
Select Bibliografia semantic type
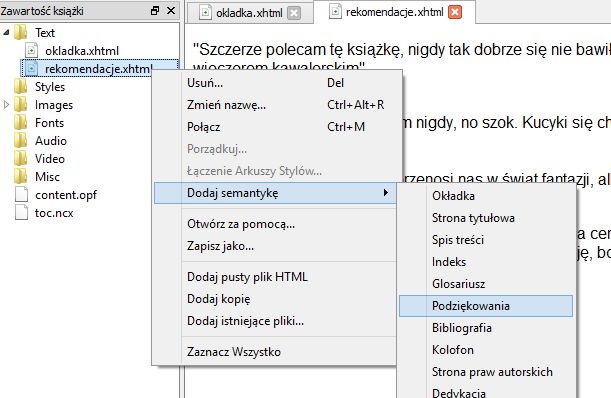coord(486,328)
